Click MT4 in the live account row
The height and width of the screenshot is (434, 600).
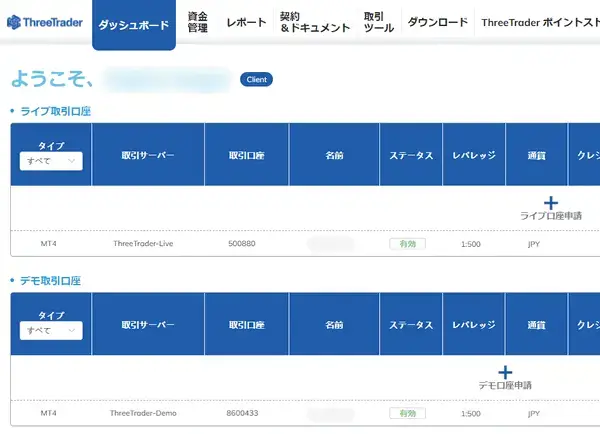tap(49, 243)
